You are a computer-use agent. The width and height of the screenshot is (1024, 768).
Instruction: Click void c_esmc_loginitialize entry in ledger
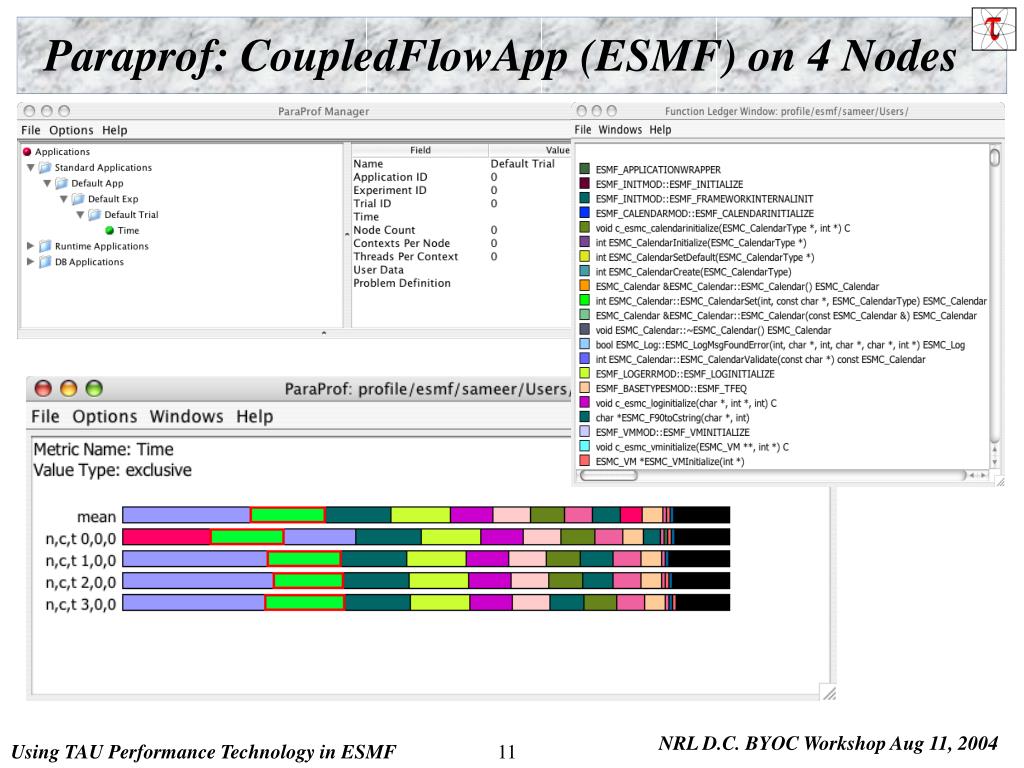pyautogui.click(x=686, y=403)
